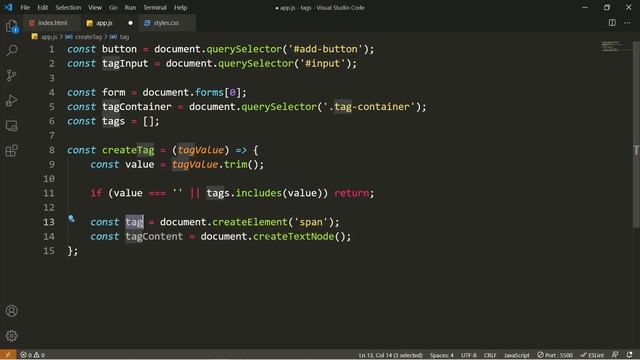The height and width of the screenshot is (360, 640).
Task: Click '#input' string on line 2
Action: coord(322,64)
